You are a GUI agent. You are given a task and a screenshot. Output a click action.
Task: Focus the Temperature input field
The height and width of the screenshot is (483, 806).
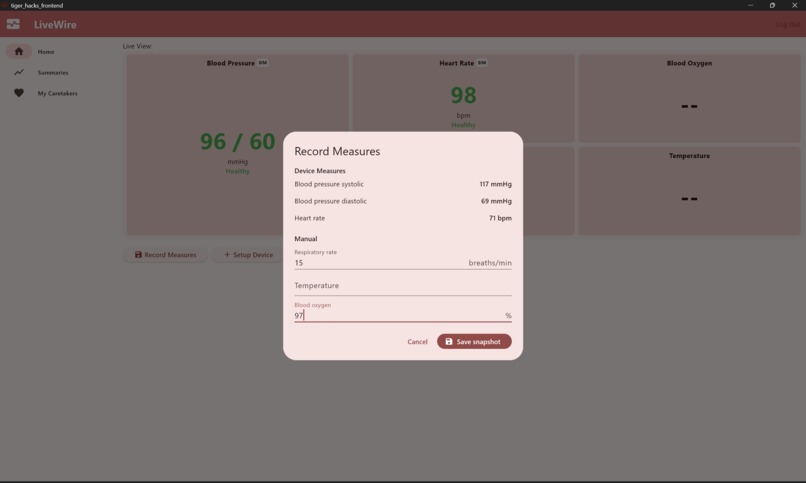click(402, 286)
